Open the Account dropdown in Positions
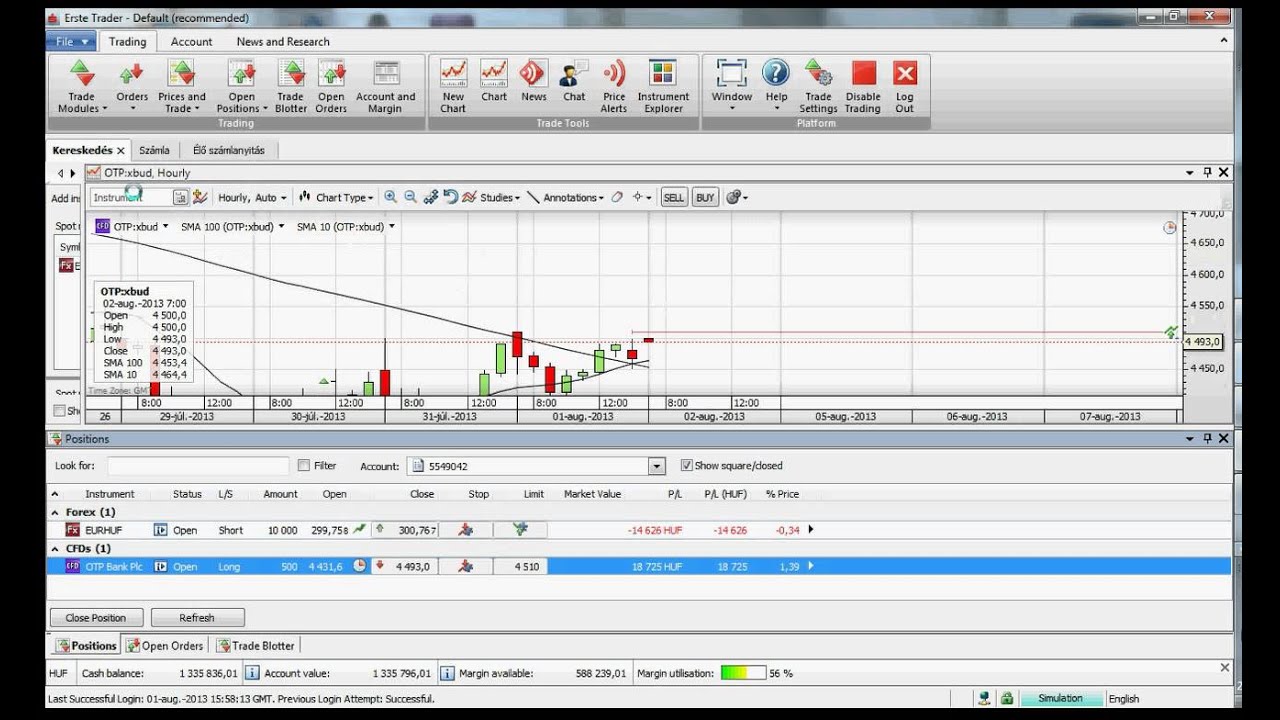 point(656,466)
